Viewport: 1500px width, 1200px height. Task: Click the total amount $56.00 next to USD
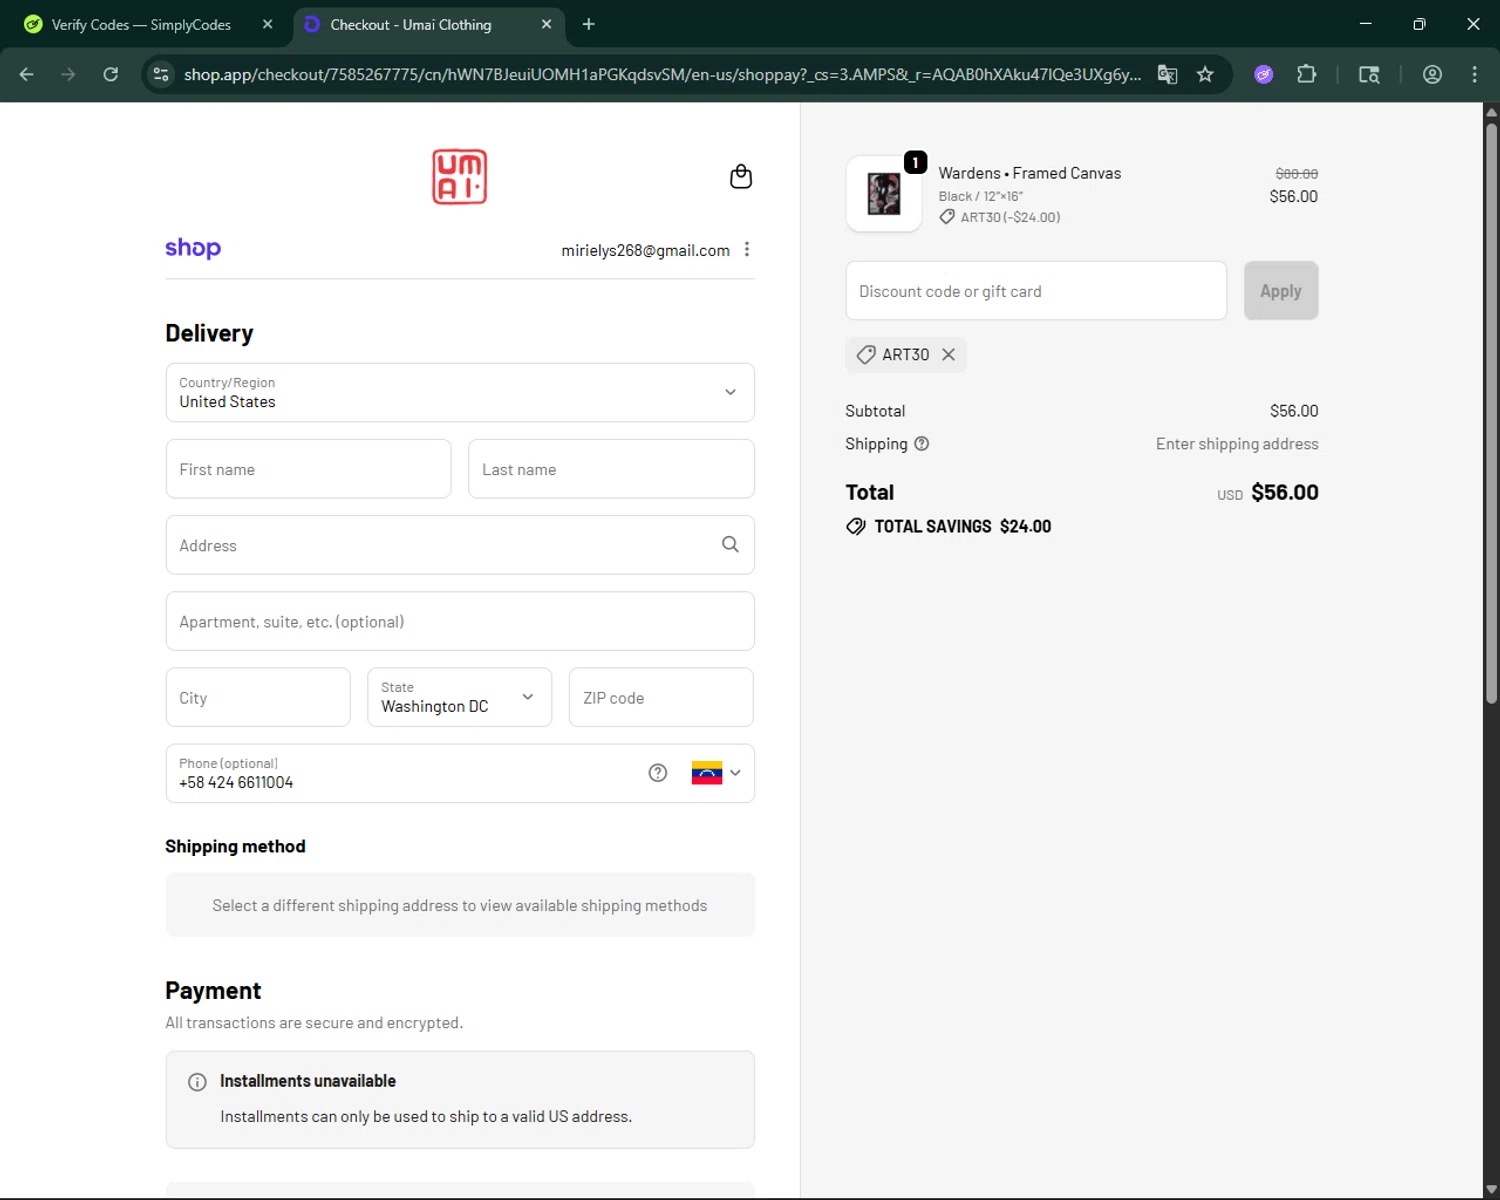(1285, 492)
